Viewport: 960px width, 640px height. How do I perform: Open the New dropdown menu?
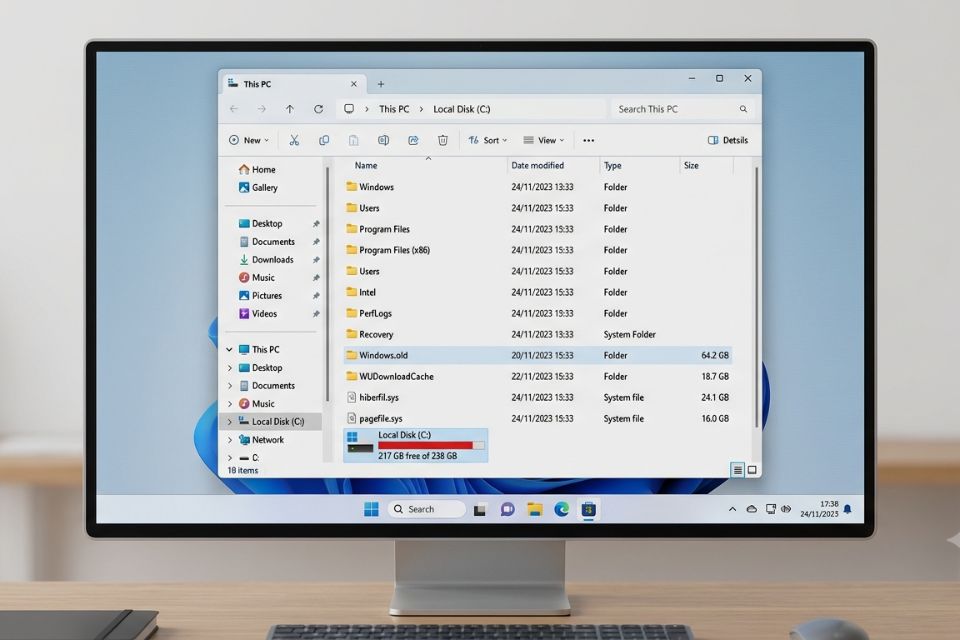coord(249,140)
